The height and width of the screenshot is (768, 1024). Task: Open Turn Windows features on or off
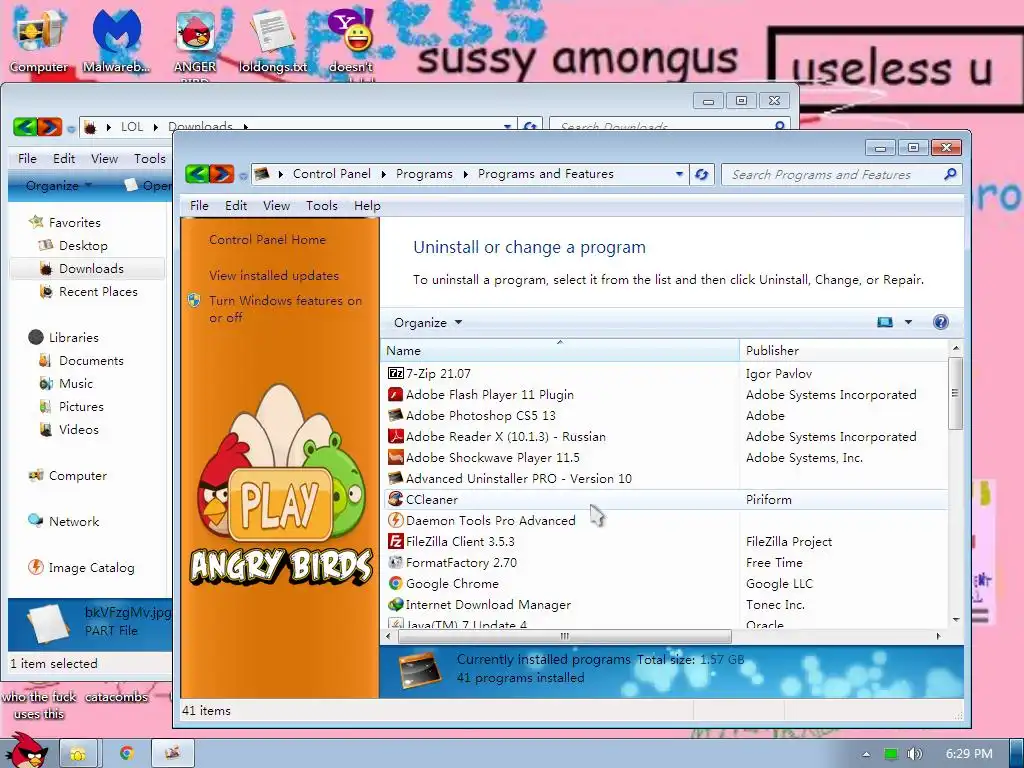(285, 309)
